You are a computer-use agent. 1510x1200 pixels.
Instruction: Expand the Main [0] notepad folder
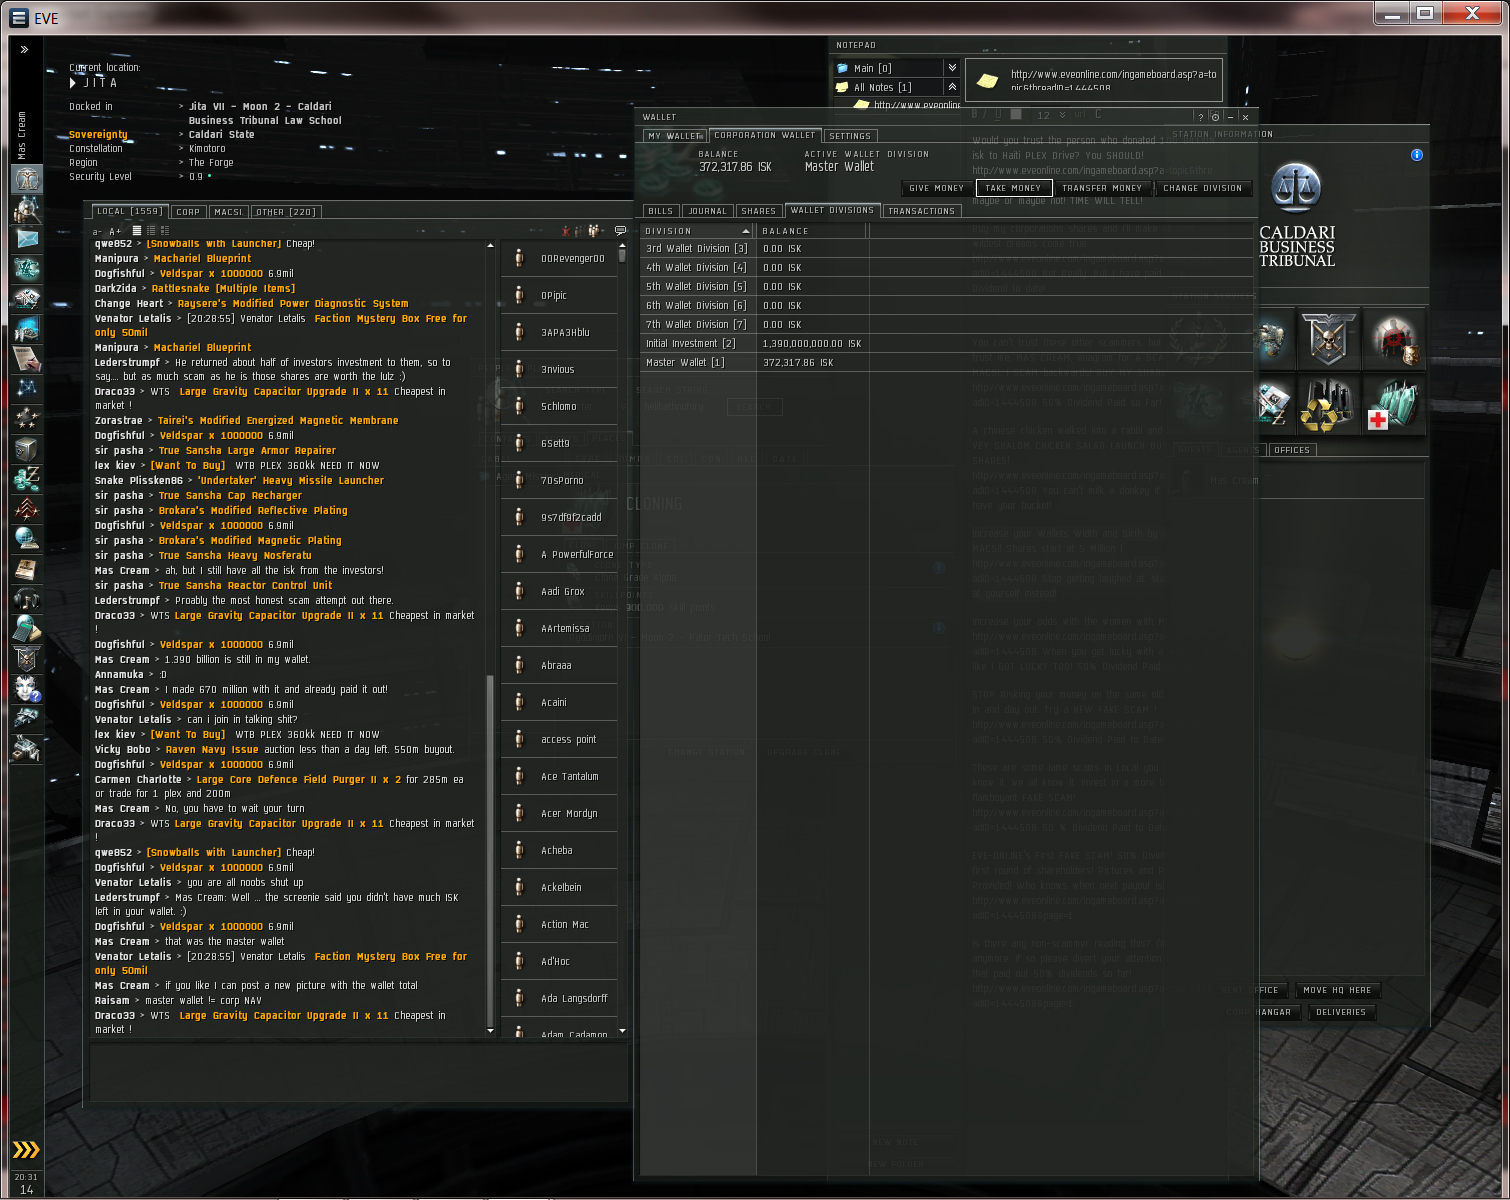tap(952, 68)
